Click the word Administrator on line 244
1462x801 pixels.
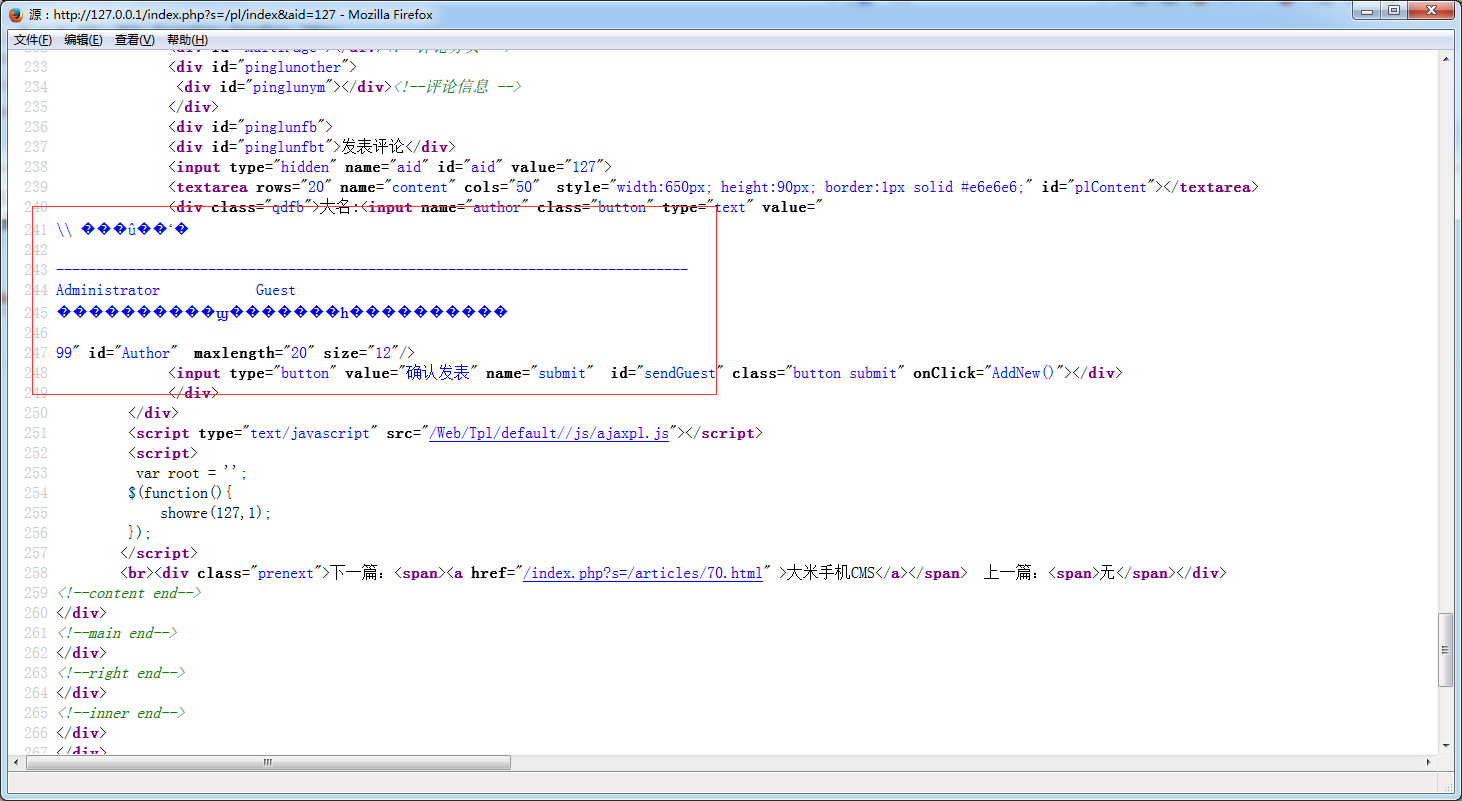point(108,290)
